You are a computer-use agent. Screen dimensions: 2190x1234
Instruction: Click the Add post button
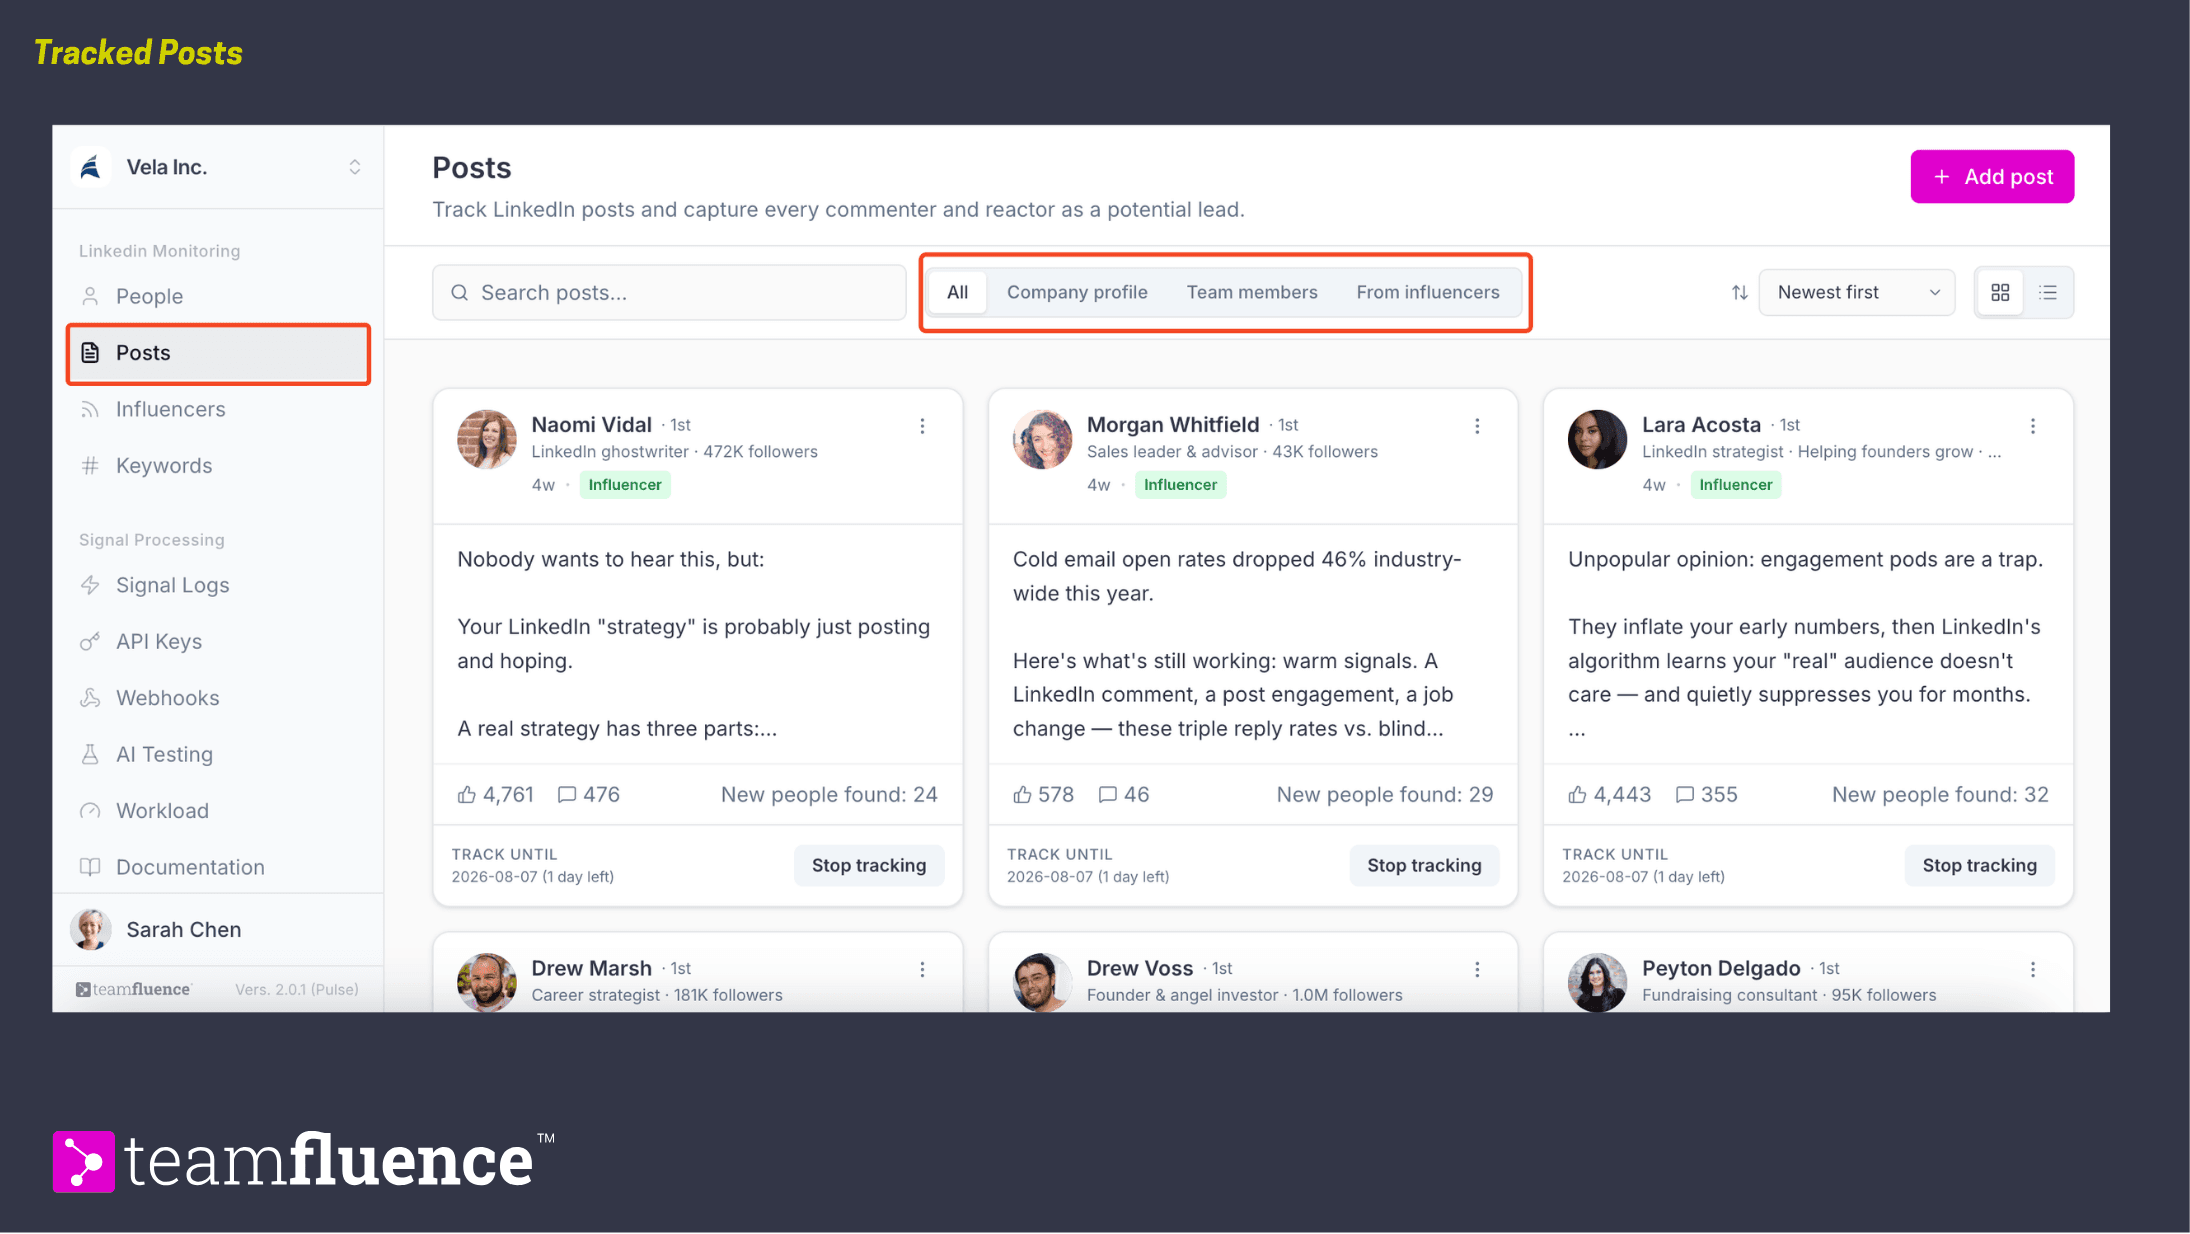(x=1992, y=177)
